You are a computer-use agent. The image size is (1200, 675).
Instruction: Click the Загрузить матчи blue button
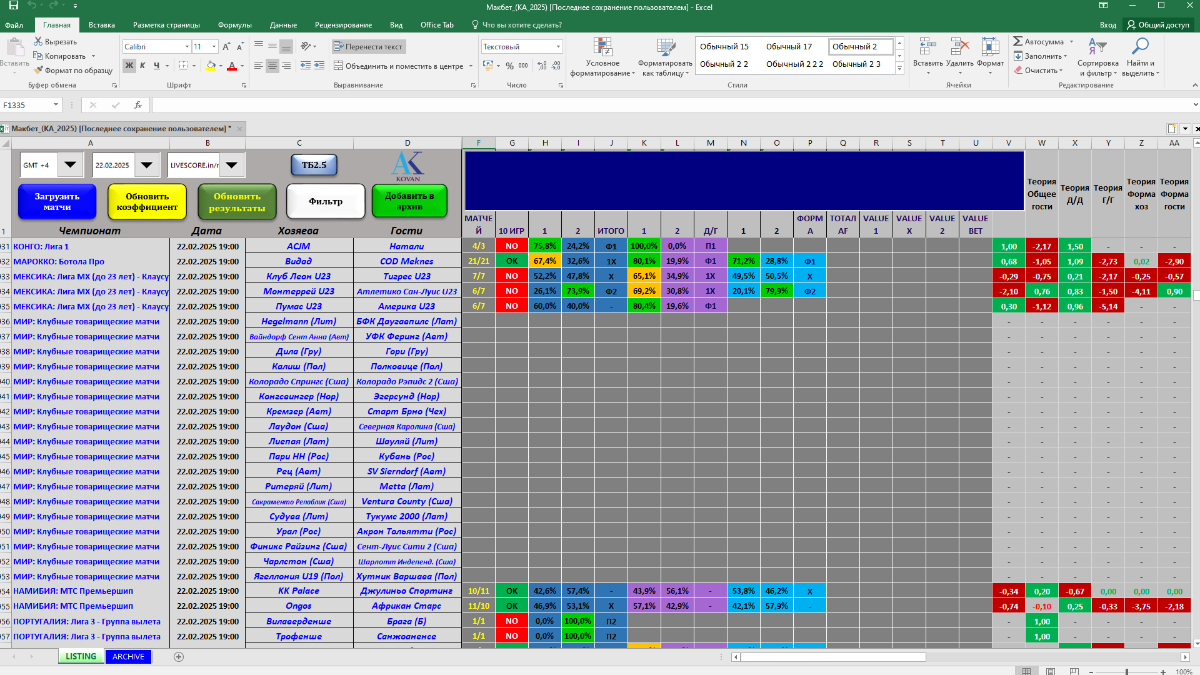point(57,201)
